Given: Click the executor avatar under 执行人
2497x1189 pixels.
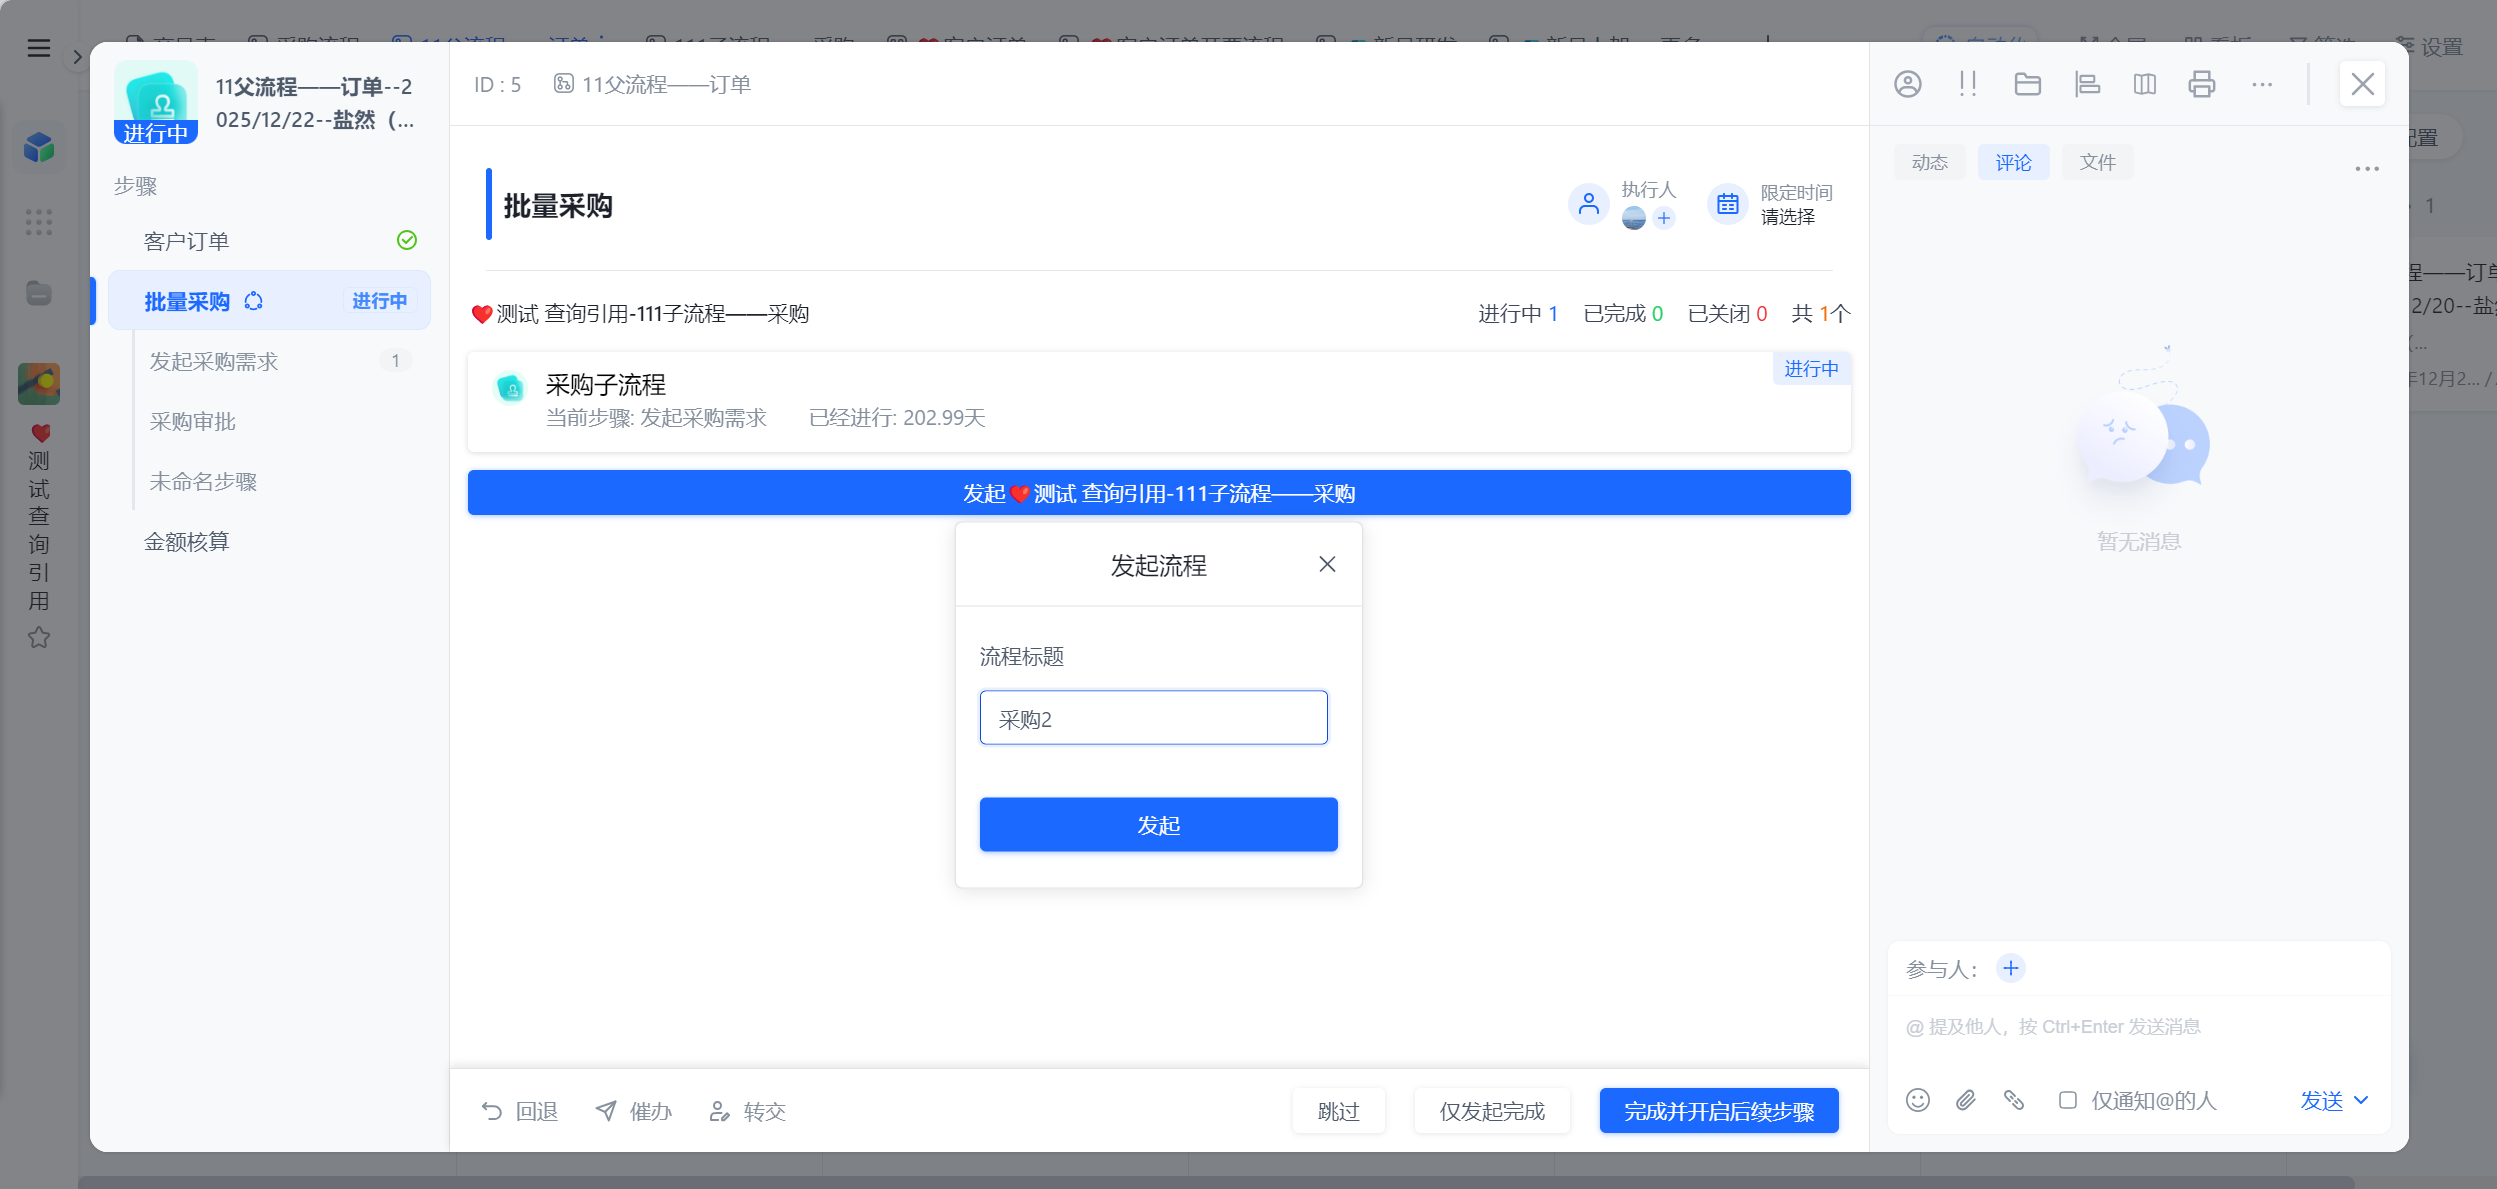Looking at the screenshot, I should pos(1633,218).
